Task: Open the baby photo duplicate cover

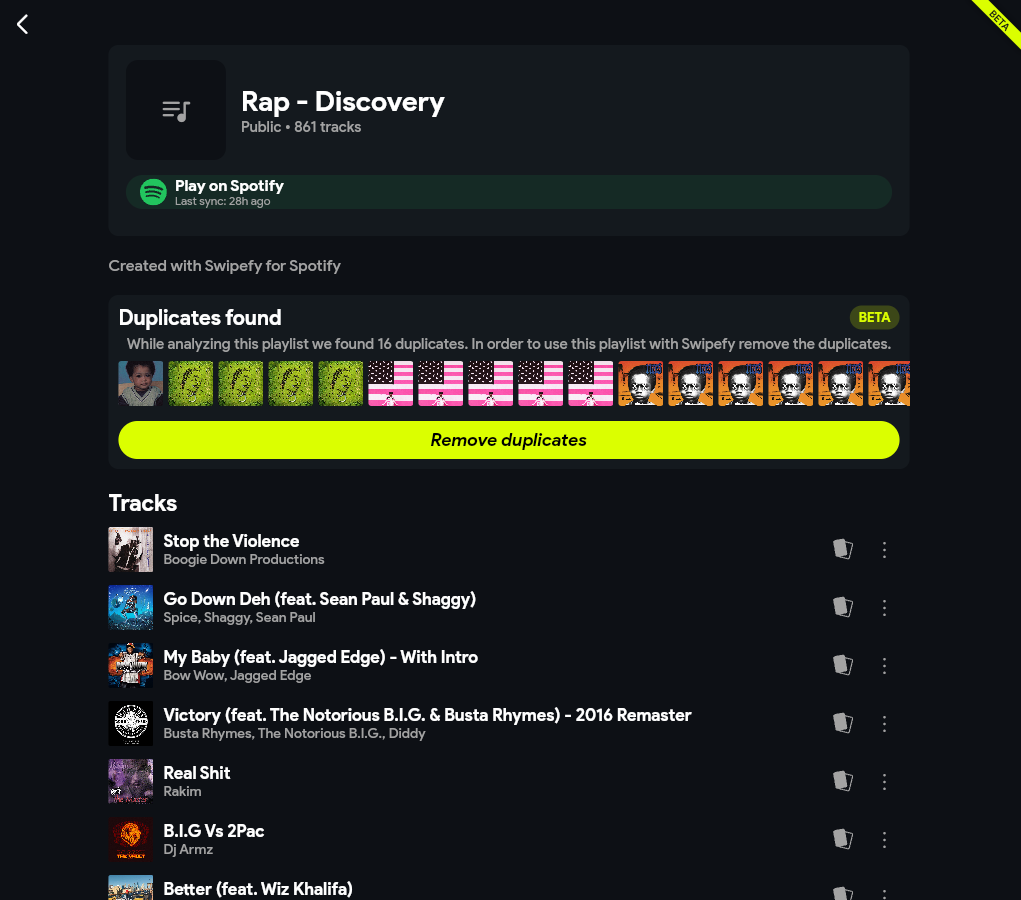Action: coord(141,384)
